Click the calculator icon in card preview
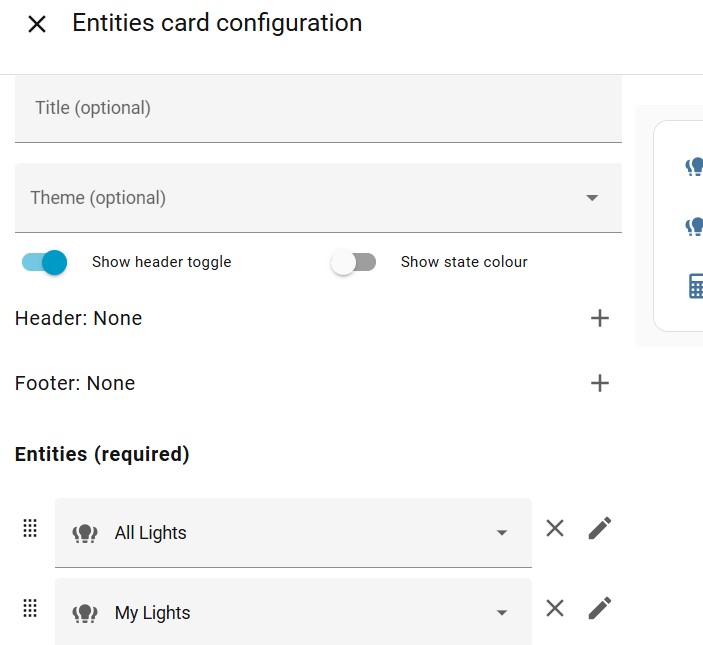Screen dimensions: 703x645 point(696,287)
